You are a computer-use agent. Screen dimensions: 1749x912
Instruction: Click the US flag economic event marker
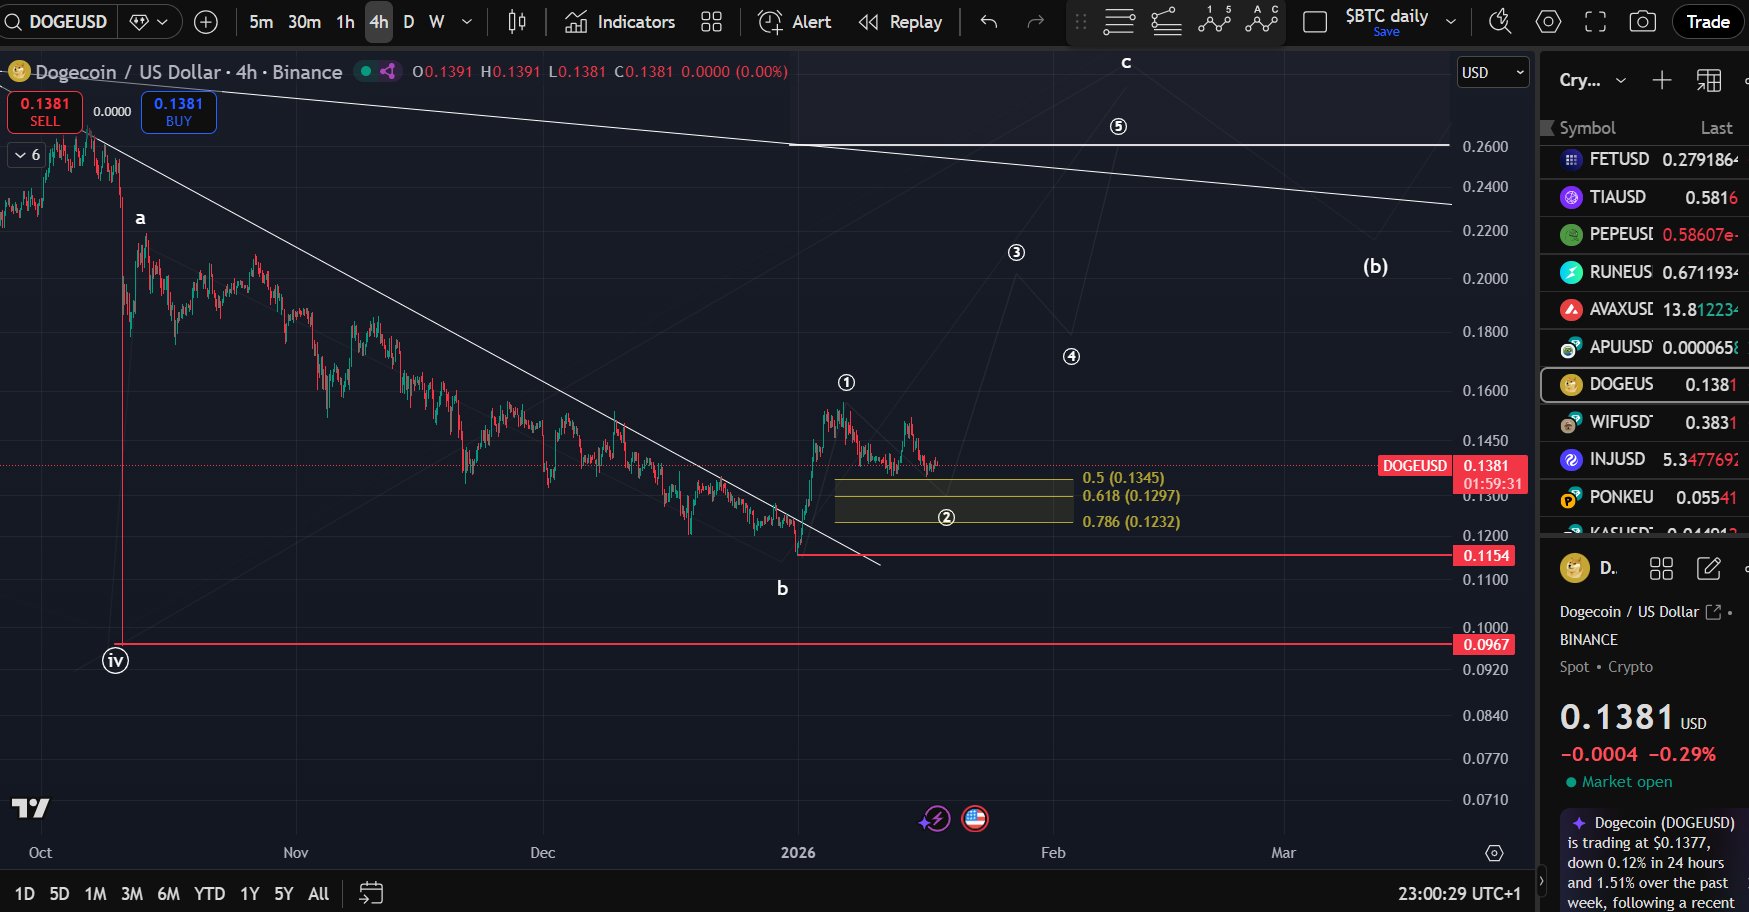(974, 819)
